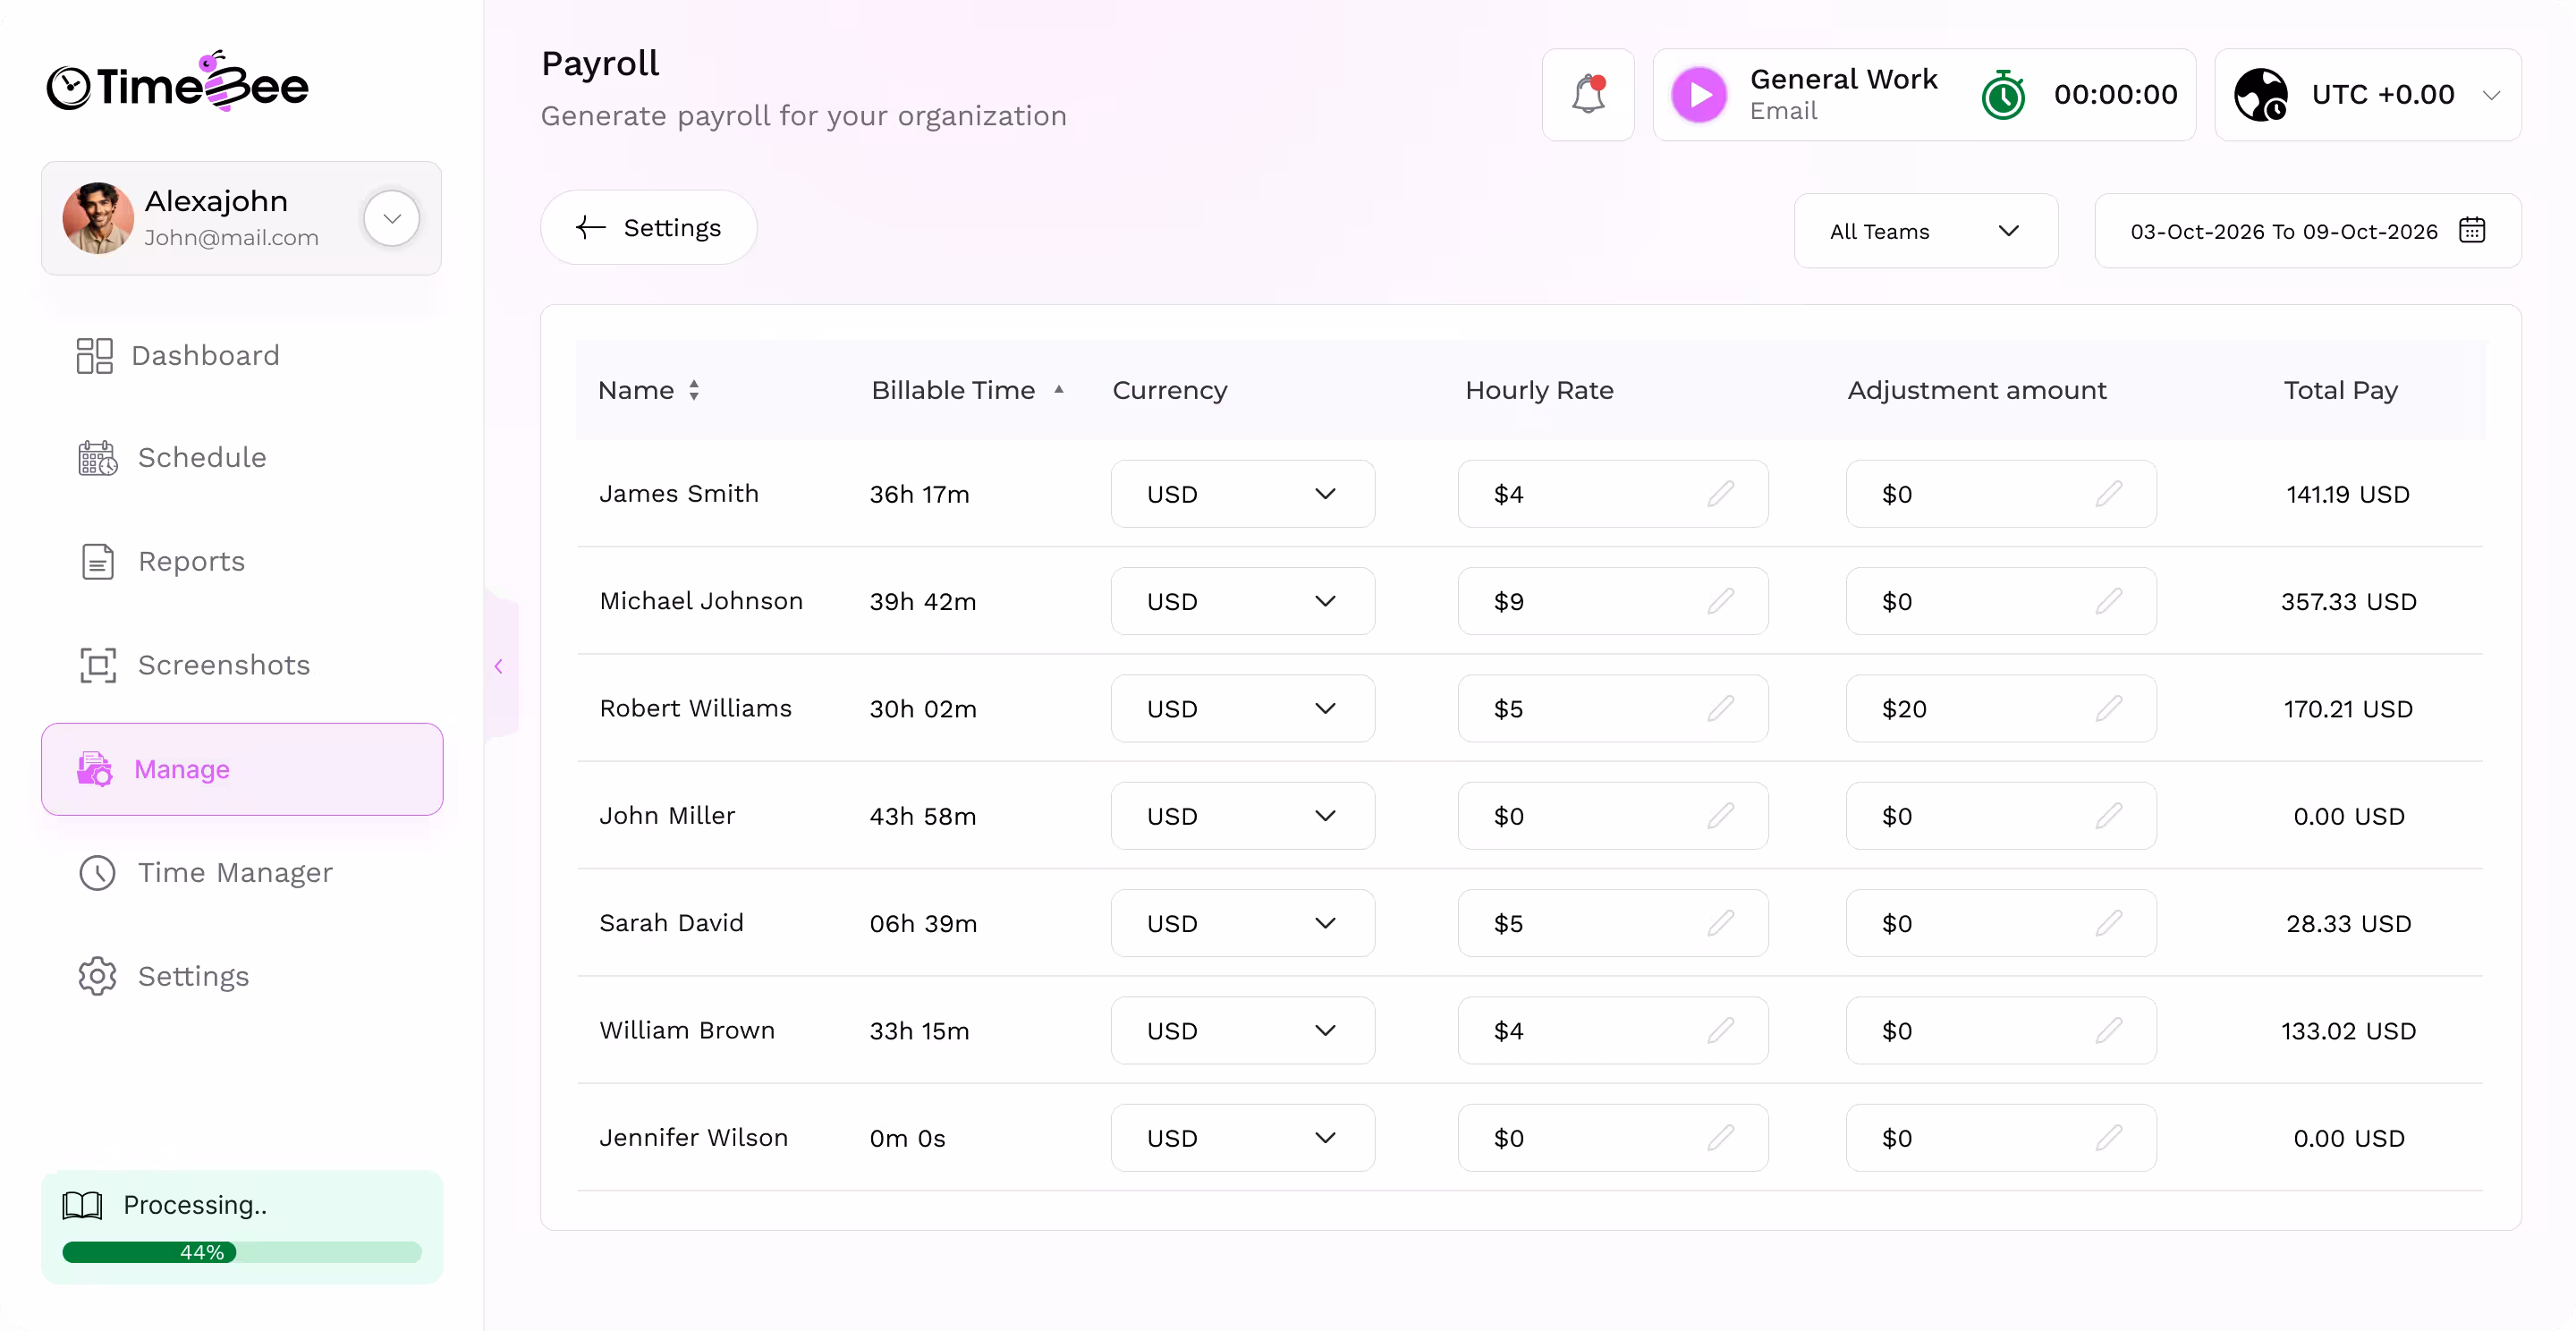This screenshot has width=2576, height=1331.
Task: Edit Jennifer Wilson hourly rate pencil
Action: coord(1720,1137)
